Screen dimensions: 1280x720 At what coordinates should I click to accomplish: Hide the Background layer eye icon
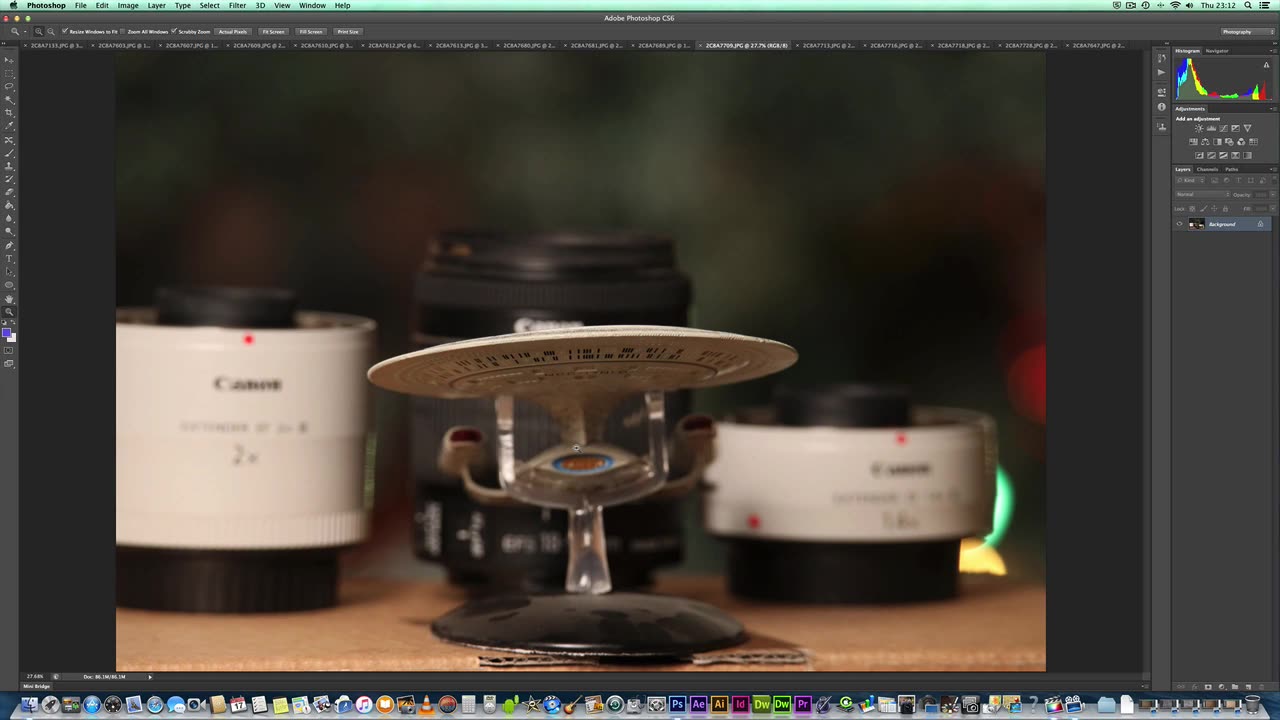click(1179, 224)
